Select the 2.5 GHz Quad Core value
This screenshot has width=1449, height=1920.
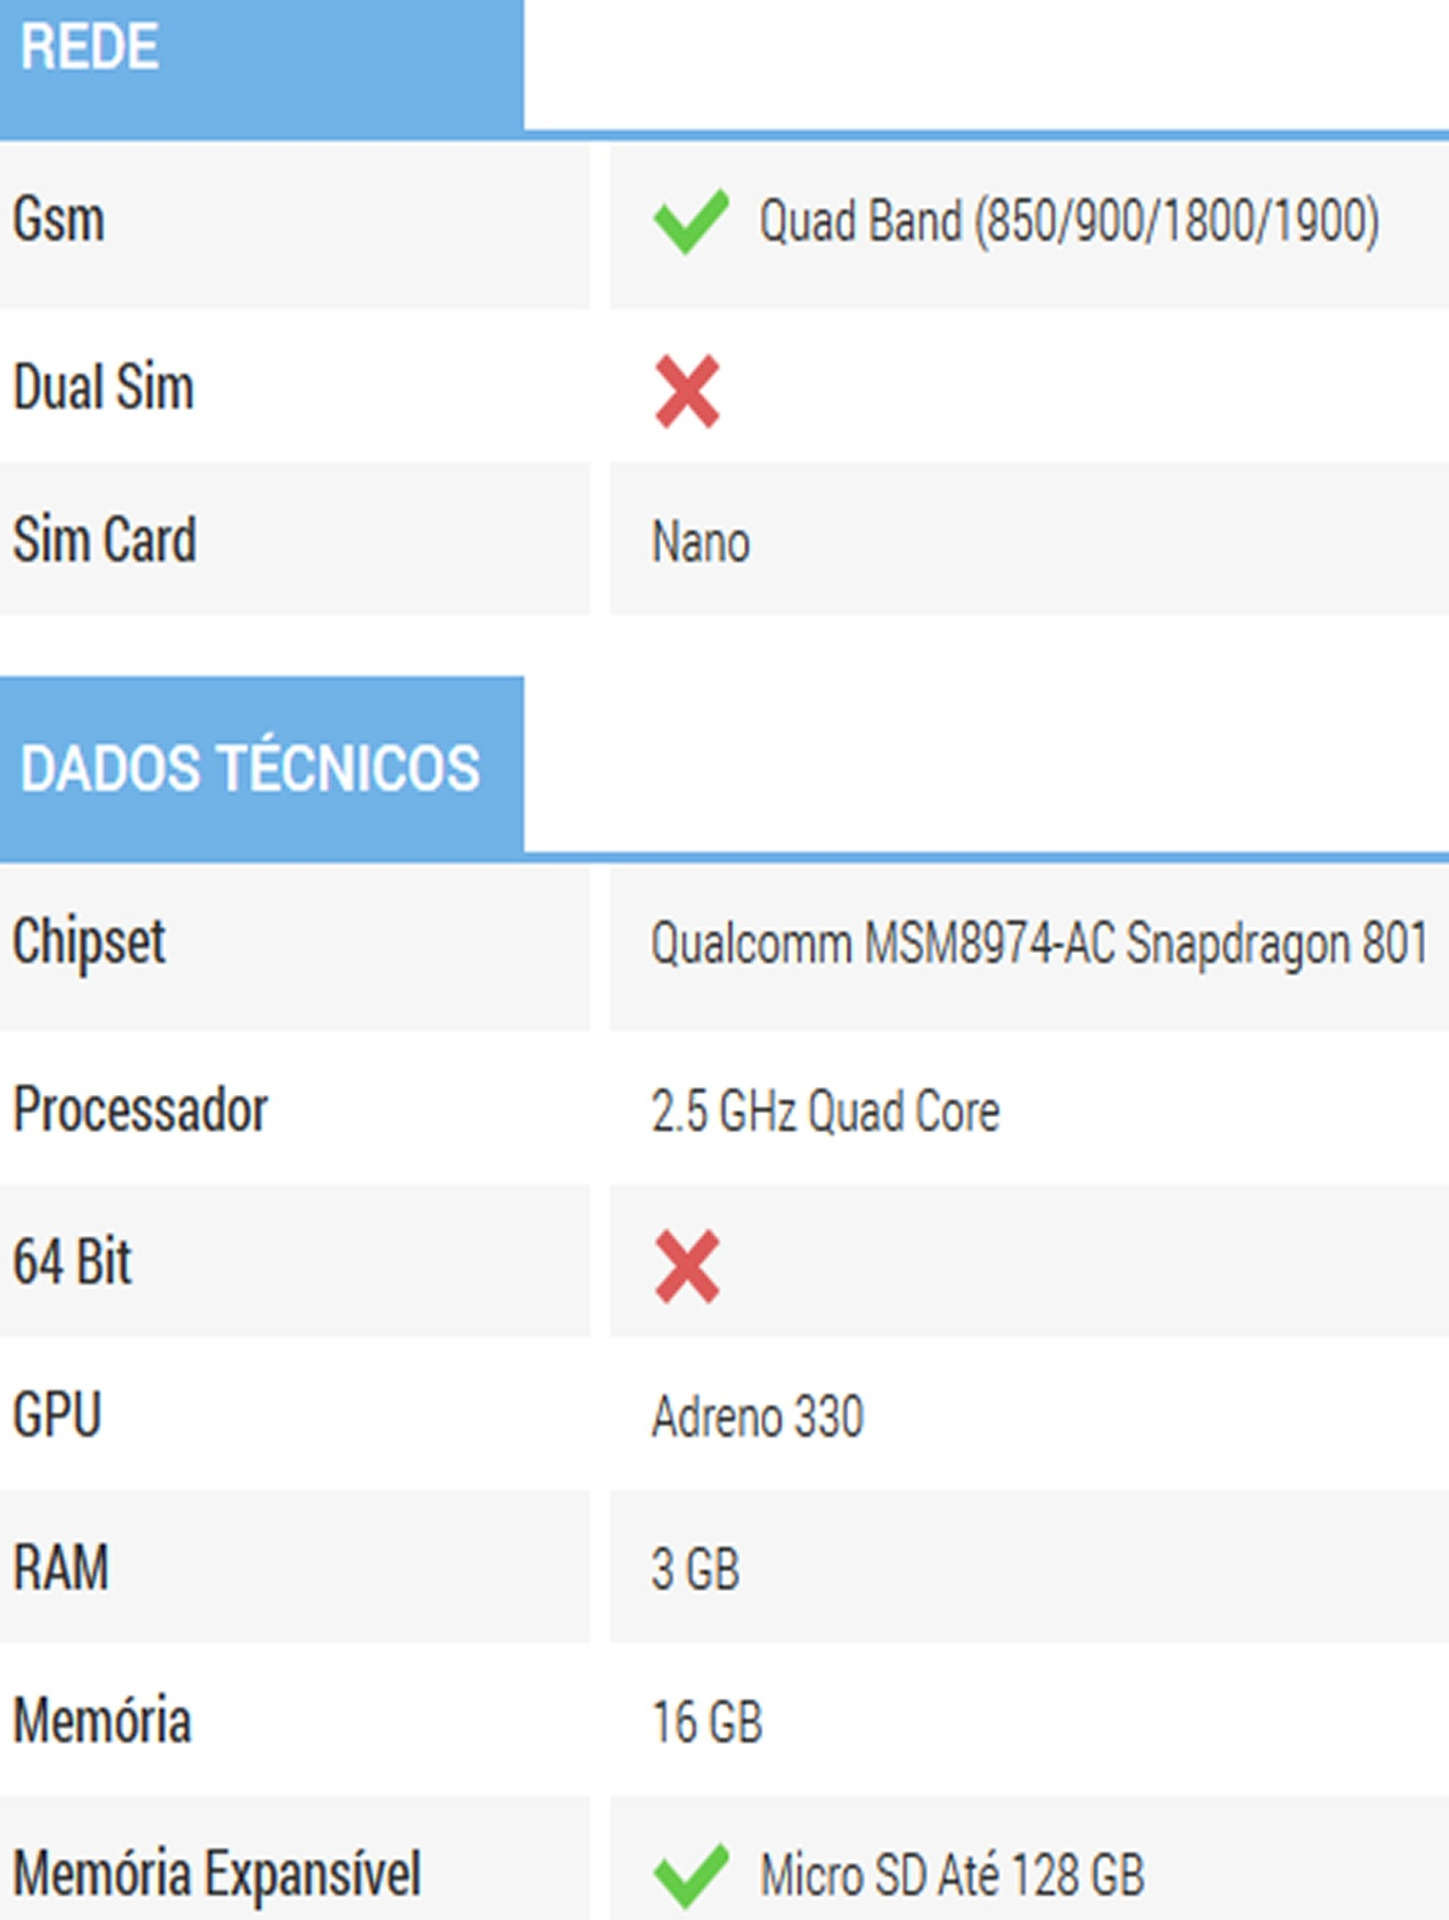tap(825, 1112)
